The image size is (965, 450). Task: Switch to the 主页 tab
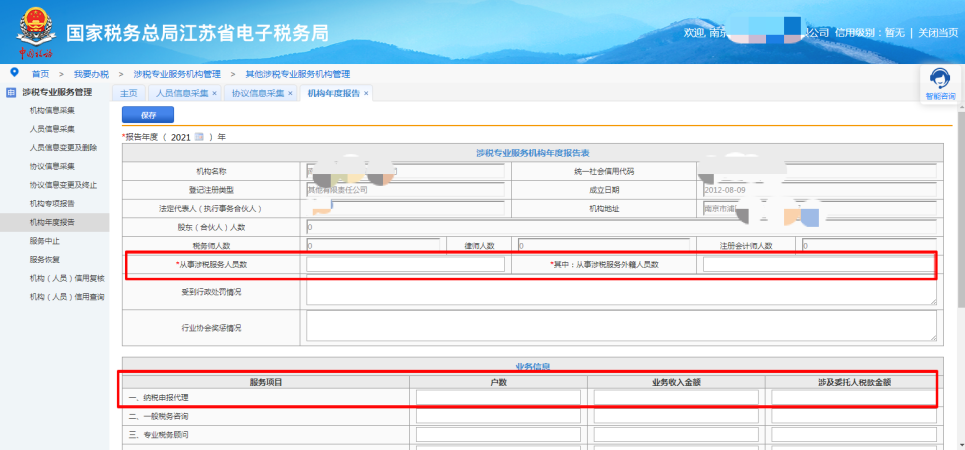(x=128, y=93)
